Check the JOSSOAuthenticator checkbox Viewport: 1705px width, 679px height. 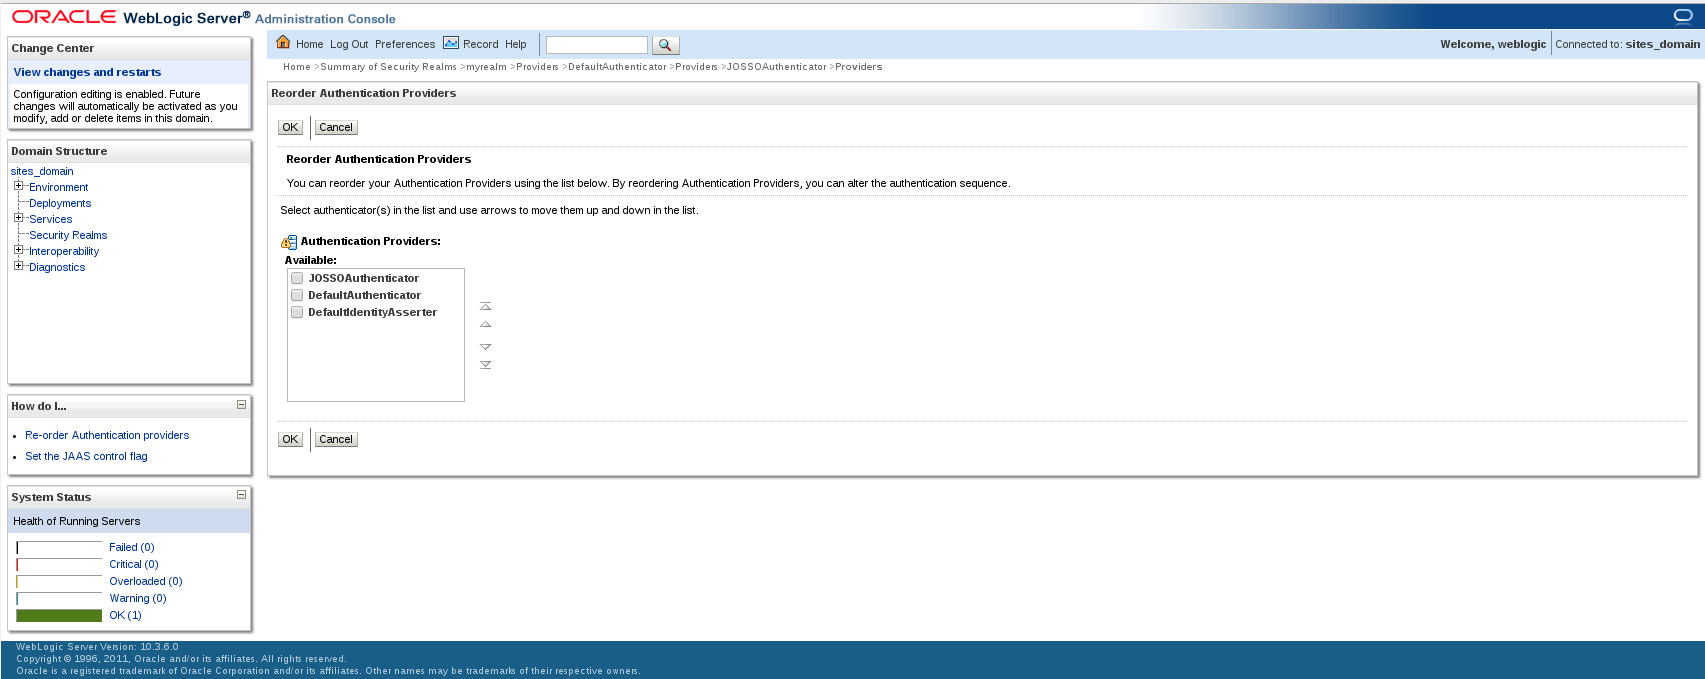[297, 278]
